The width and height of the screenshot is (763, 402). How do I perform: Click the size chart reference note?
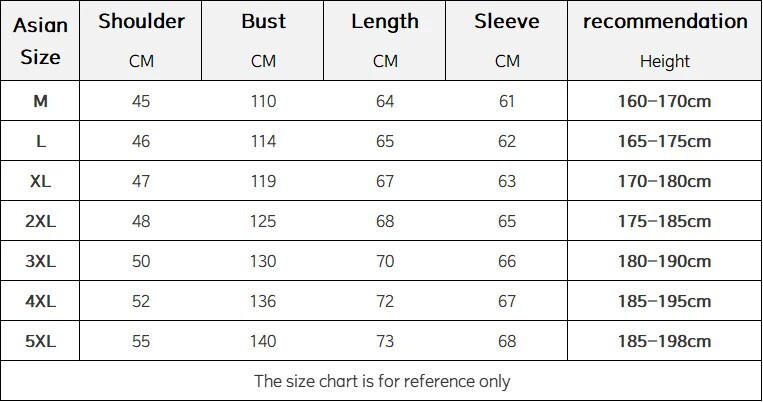[x=382, y=381]
